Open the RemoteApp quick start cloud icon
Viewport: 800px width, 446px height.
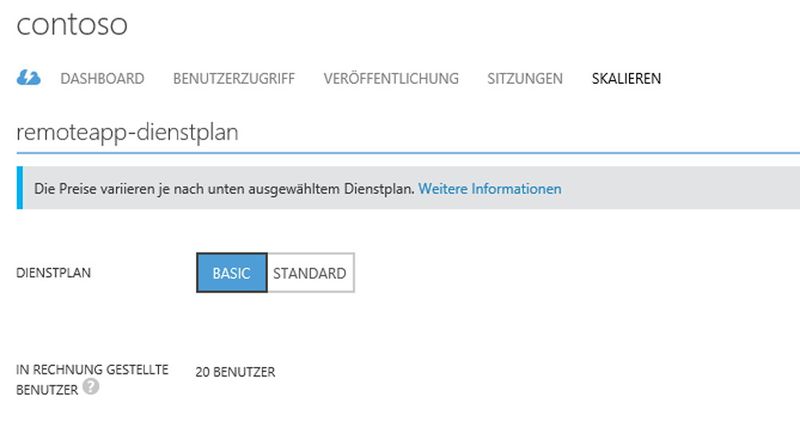tap(29, 78)
